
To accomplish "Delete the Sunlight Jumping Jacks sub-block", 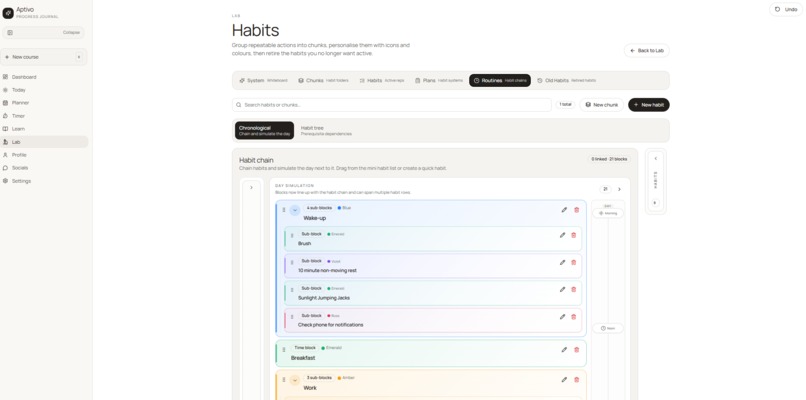I will coord(574,289).
